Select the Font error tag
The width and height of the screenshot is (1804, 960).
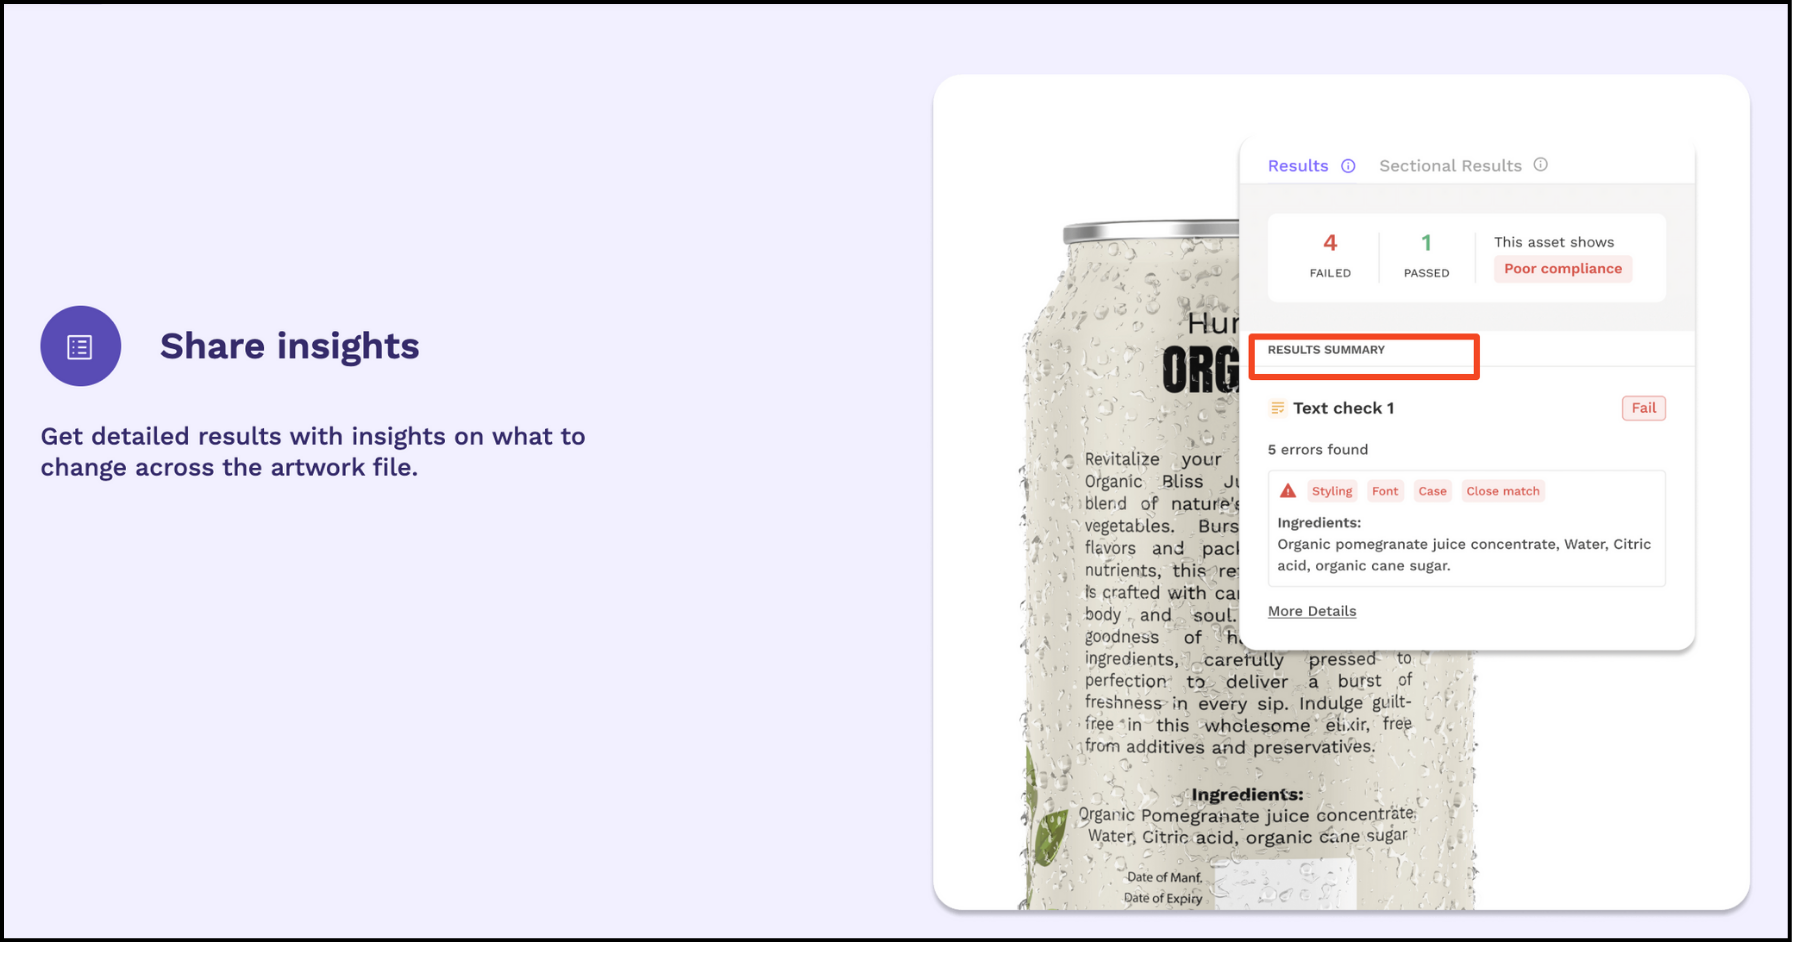coord(1385,491)
